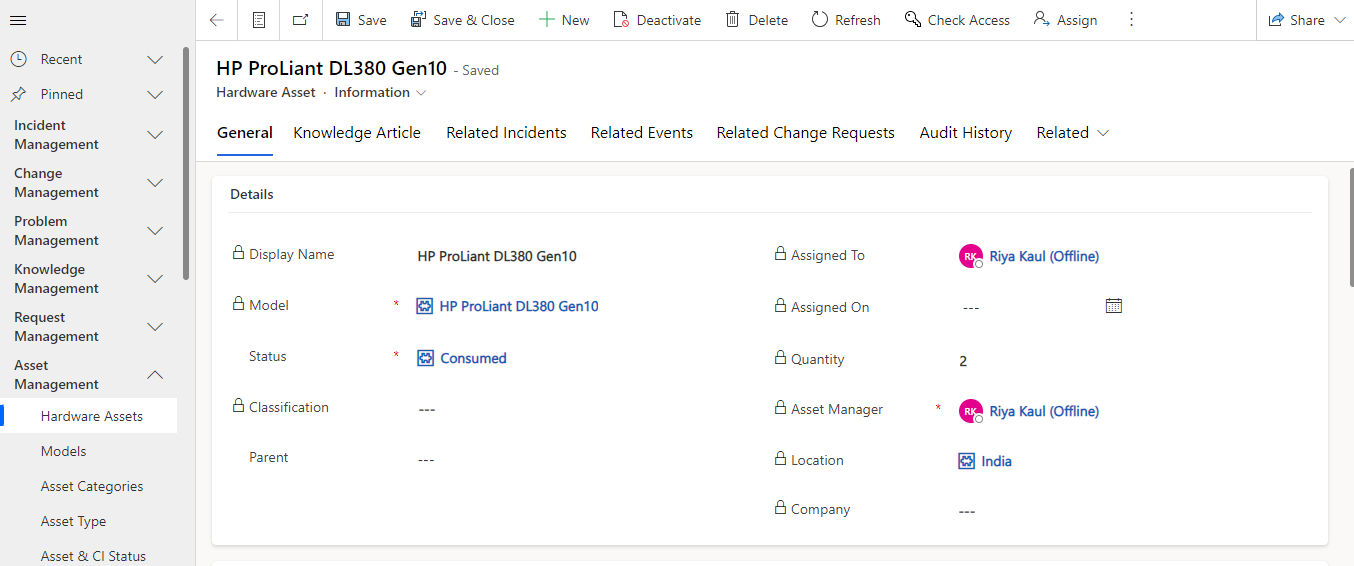Open the Consumed status link
Image resolution: width=1354 pixels, height=566 pixels.
(x=473, y=358)
